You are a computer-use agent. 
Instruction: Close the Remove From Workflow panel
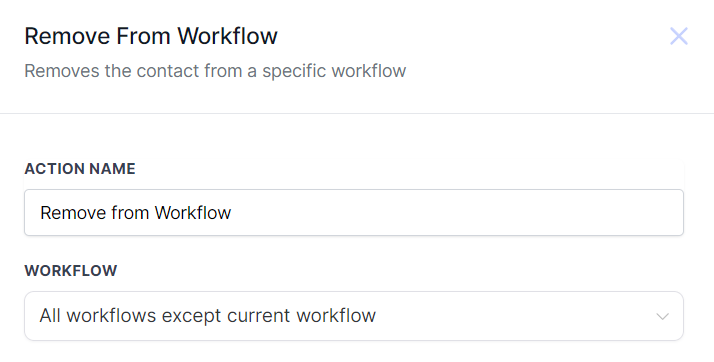[678, 36]
